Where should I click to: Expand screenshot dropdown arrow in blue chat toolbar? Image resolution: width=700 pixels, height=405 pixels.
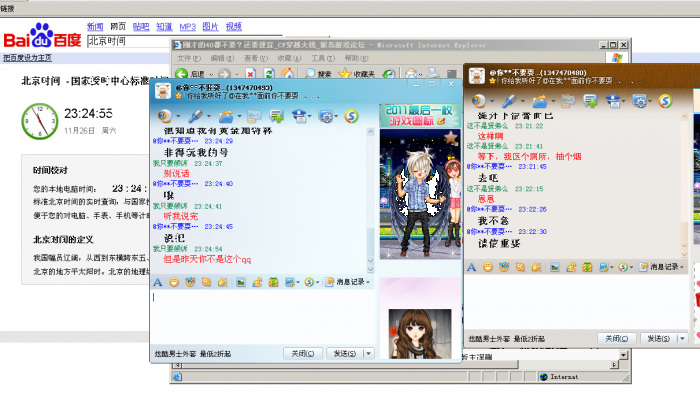(x=298, y=282)
